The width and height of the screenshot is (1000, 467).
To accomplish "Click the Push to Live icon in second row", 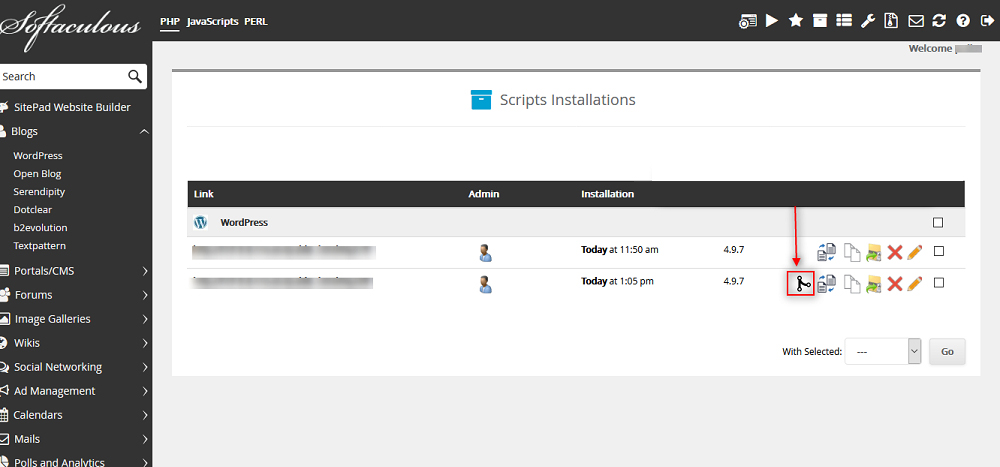I will tap(799, 284).
